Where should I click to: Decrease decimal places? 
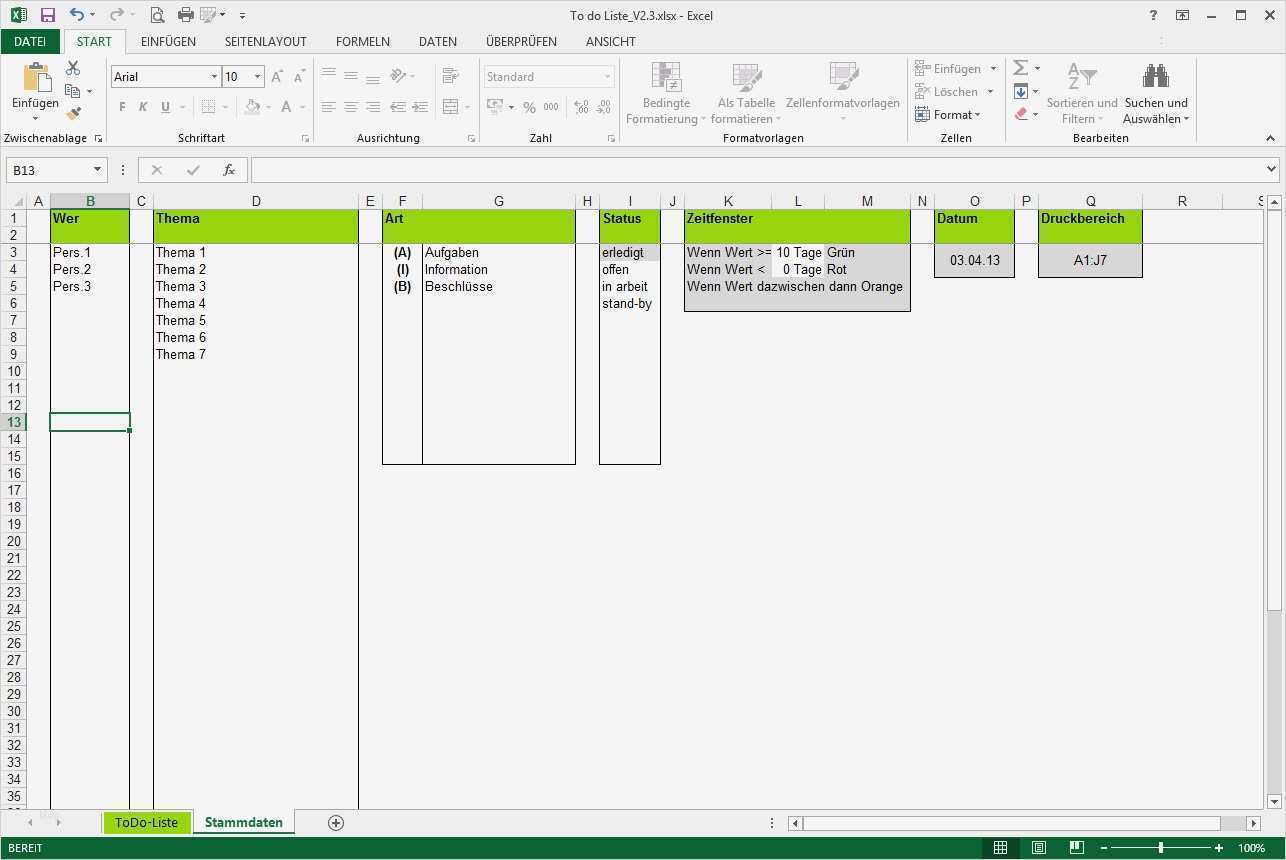click(604, 107)
